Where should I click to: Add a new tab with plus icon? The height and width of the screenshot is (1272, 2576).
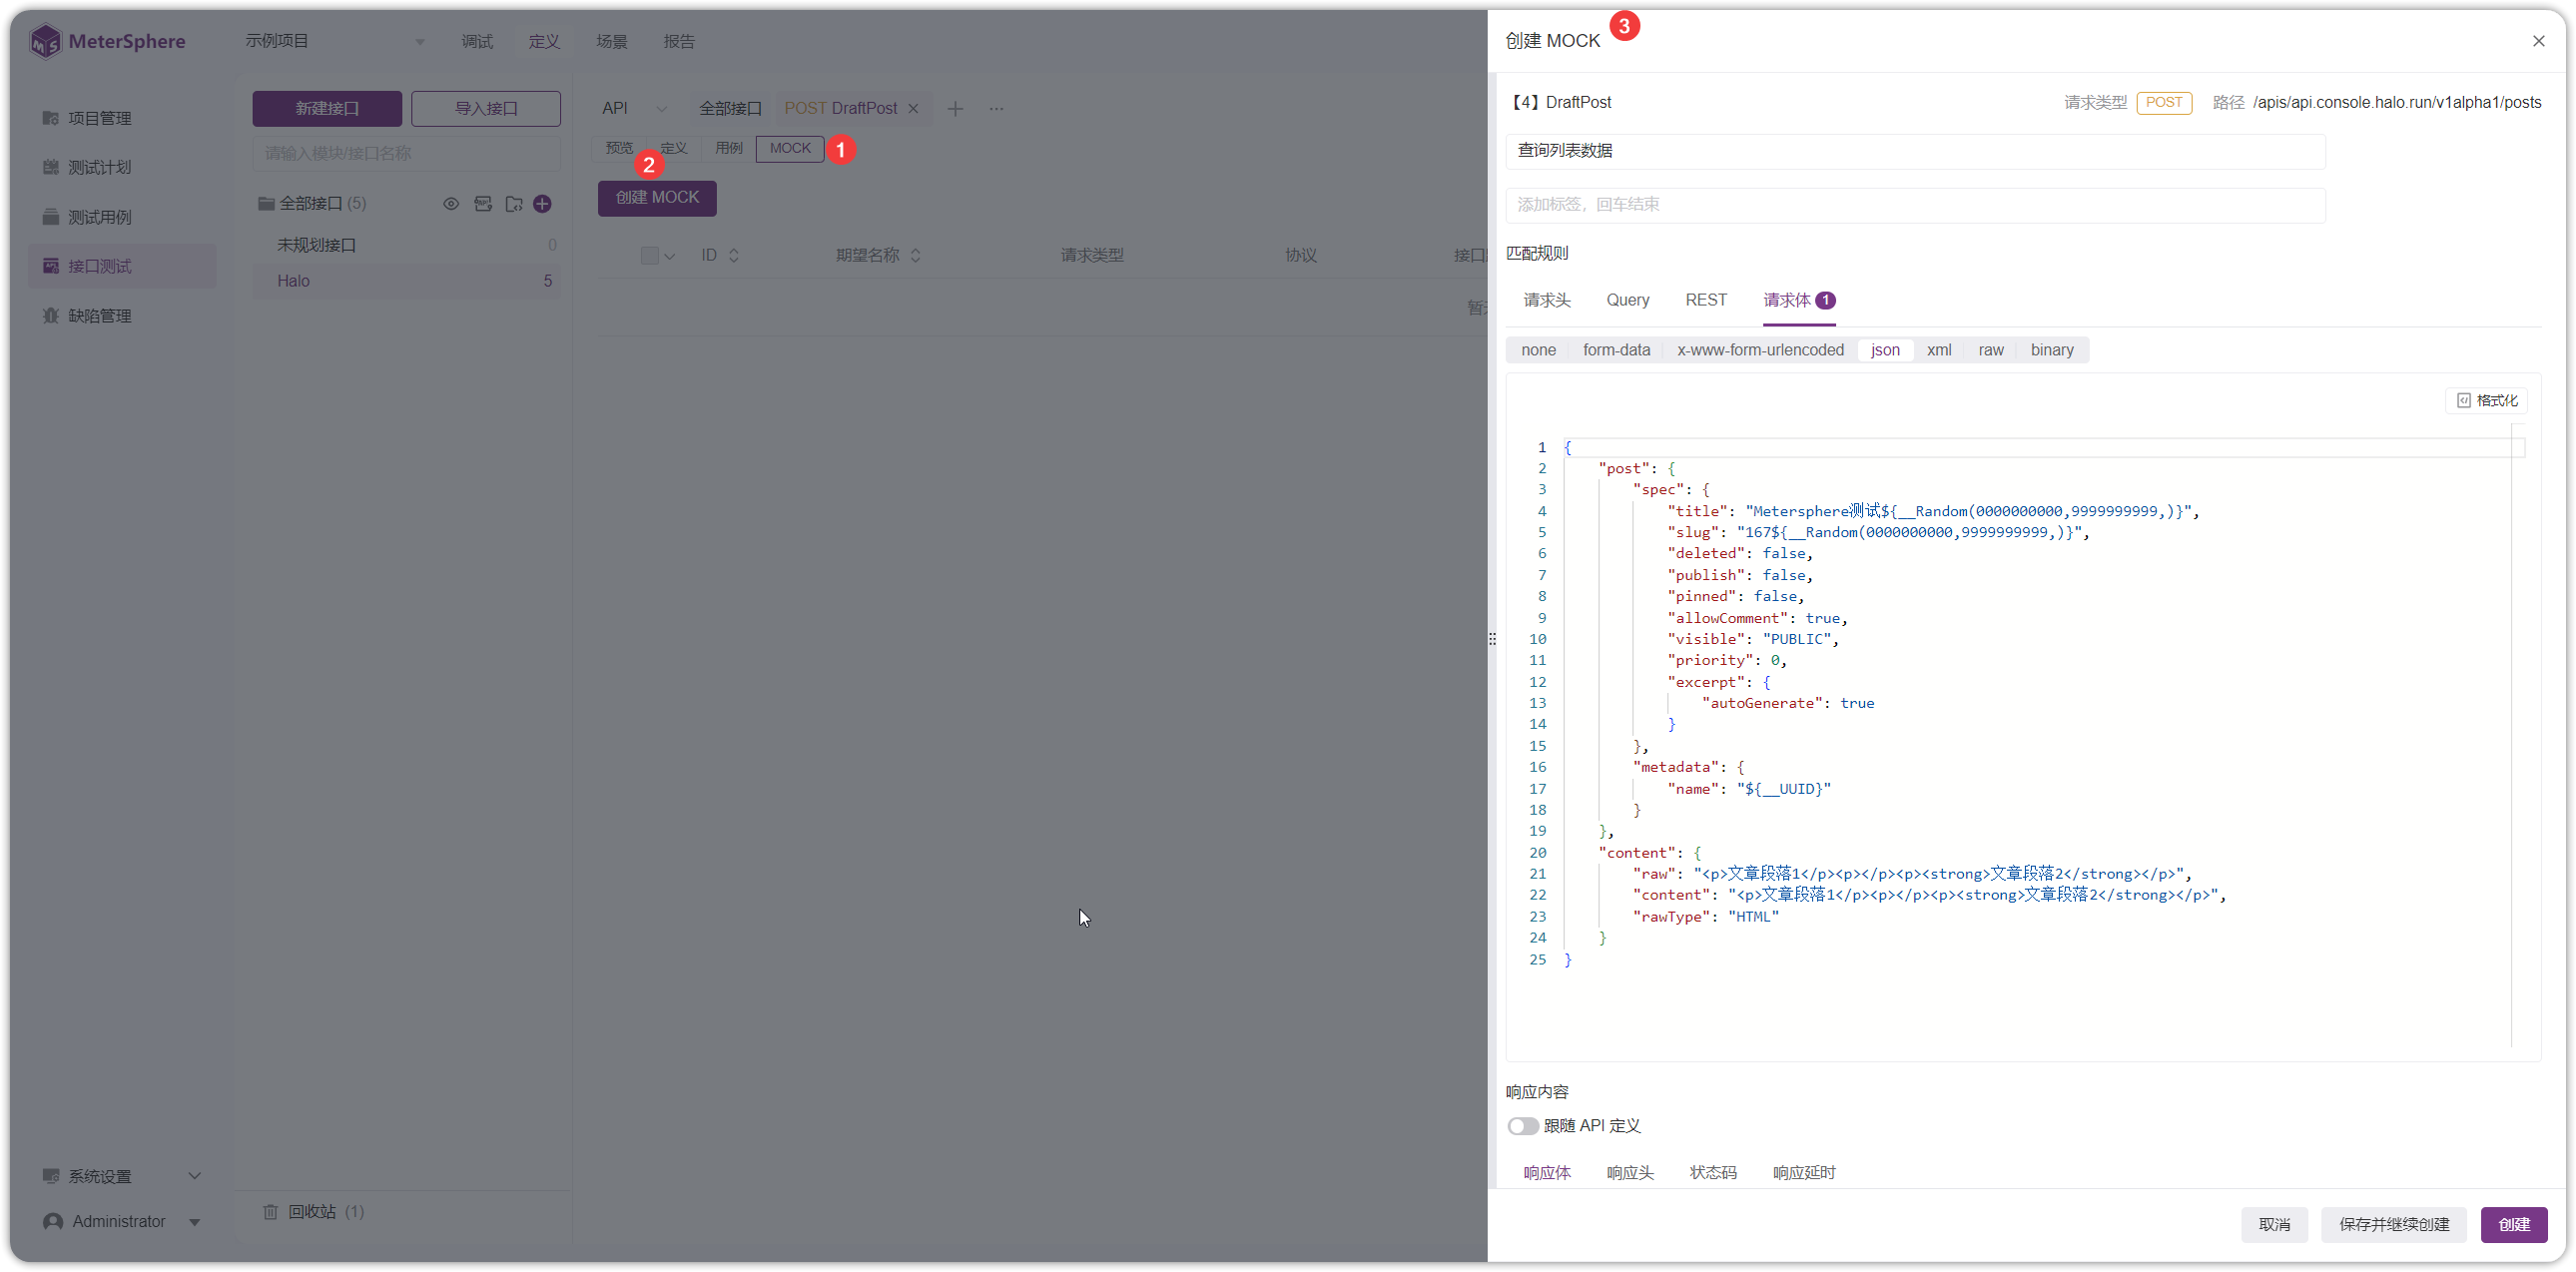955,109
